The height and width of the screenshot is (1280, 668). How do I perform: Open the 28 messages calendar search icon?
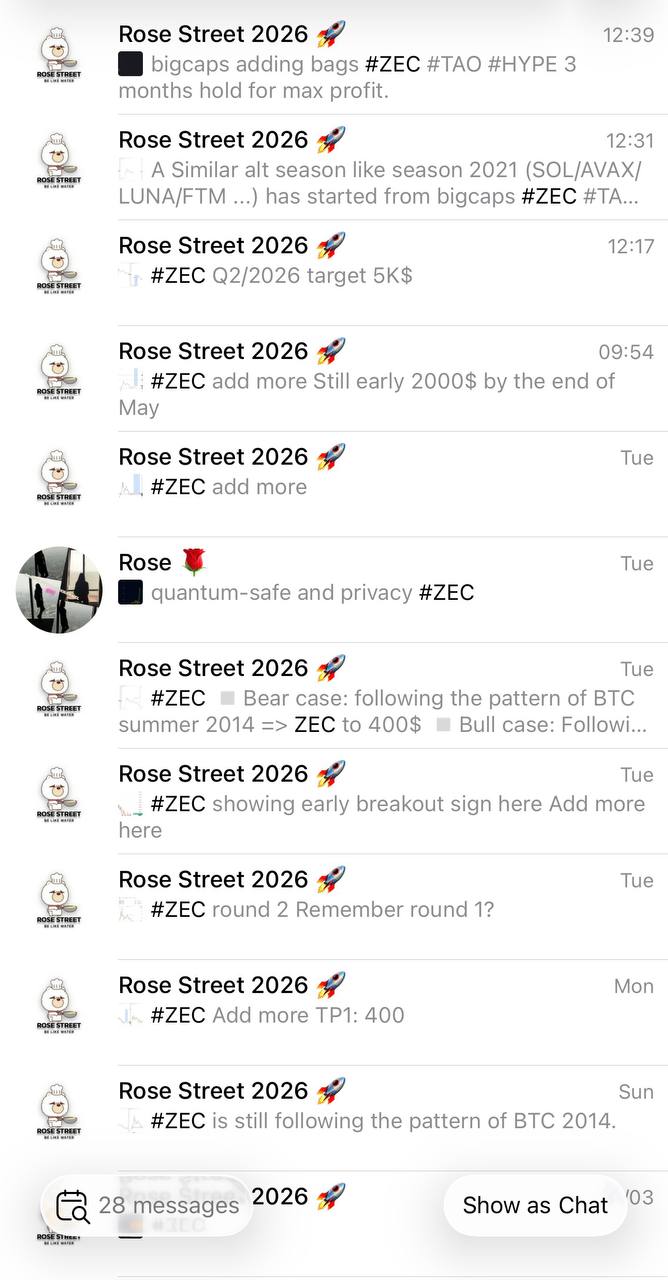point(73,1205)
